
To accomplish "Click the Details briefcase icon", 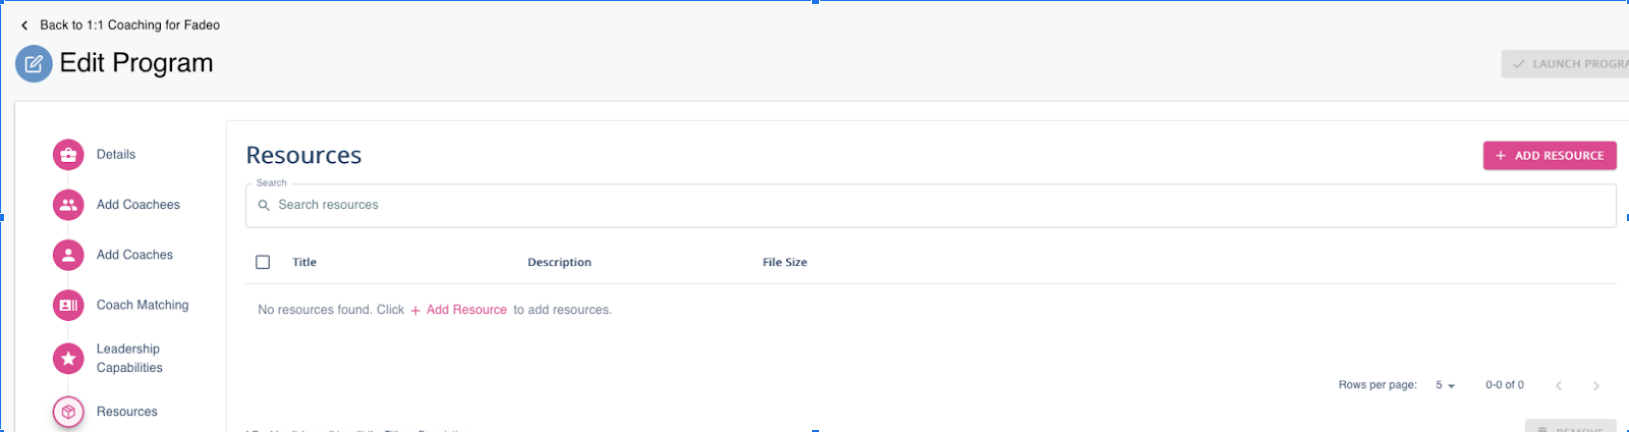I will [x=68, y=155].
